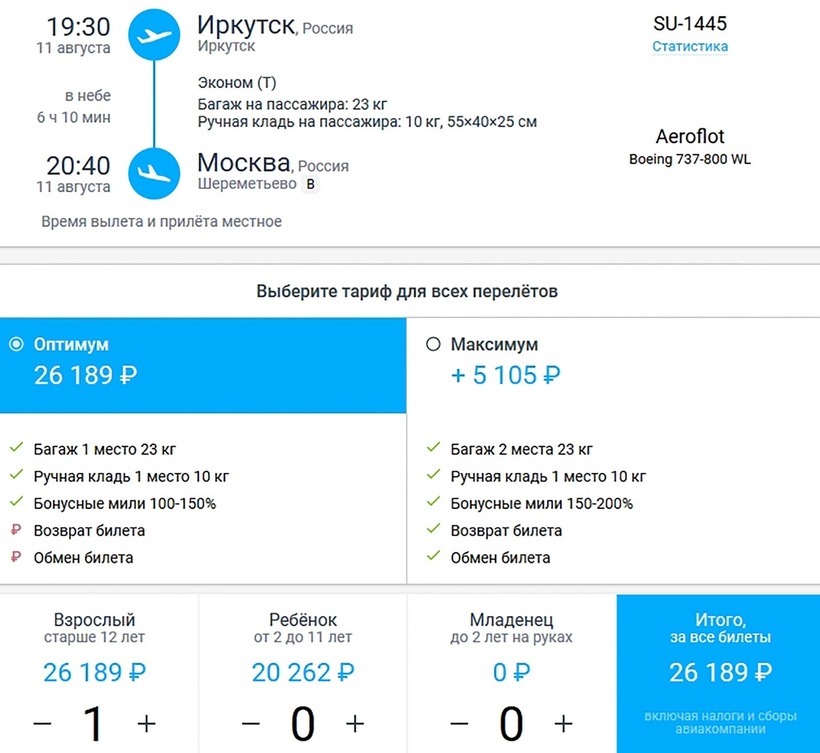Decrease the Взрослый passenger count
The width and height of the screenshot is (820, 753).
pyautogui.click(x=43, y=723)
